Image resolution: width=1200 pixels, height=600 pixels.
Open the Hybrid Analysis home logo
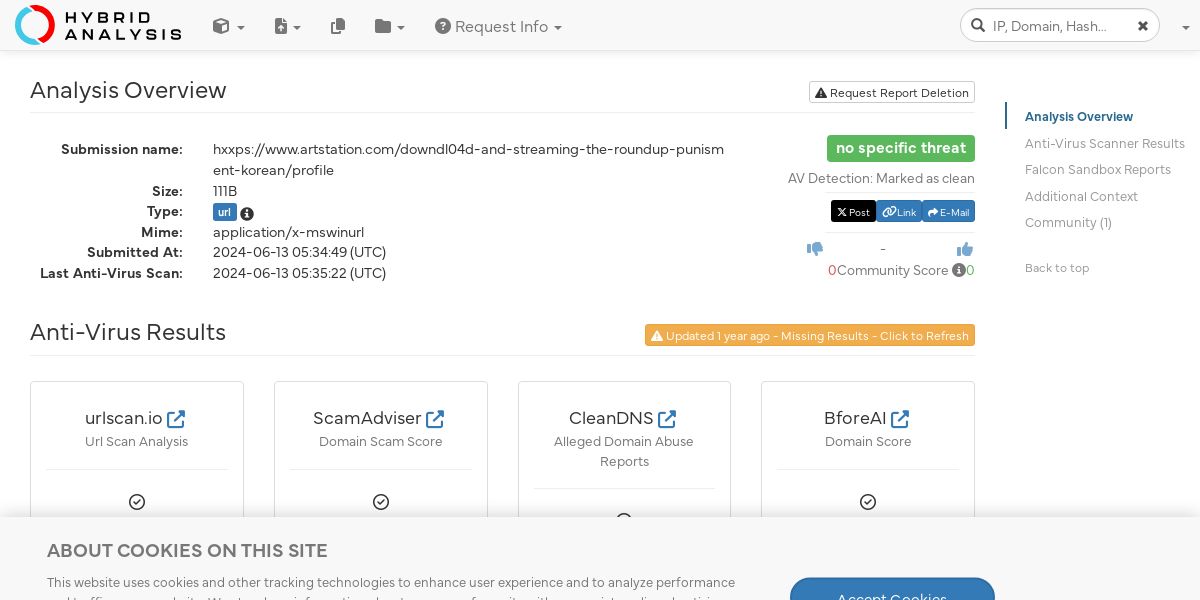pyautogui.click(x=98, y=25)
